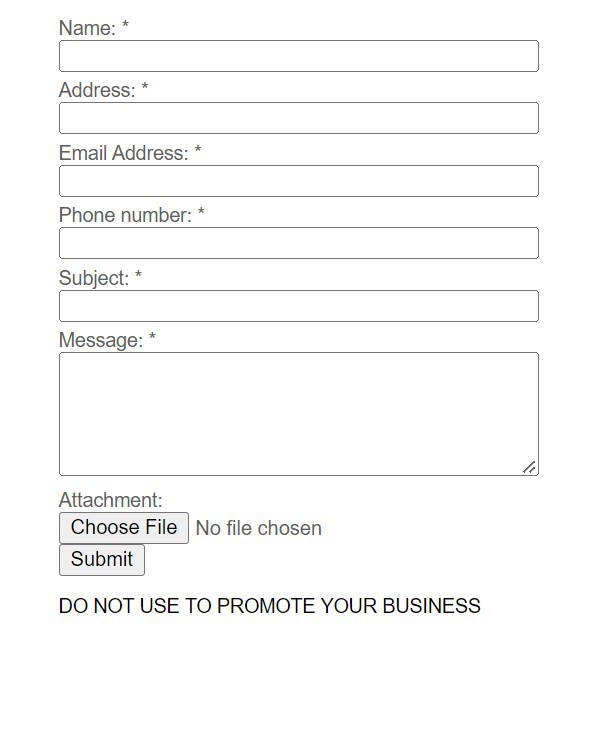Click the "Attachment:" label
Screen dimensions: 609x753
click(x=110, y=500)
